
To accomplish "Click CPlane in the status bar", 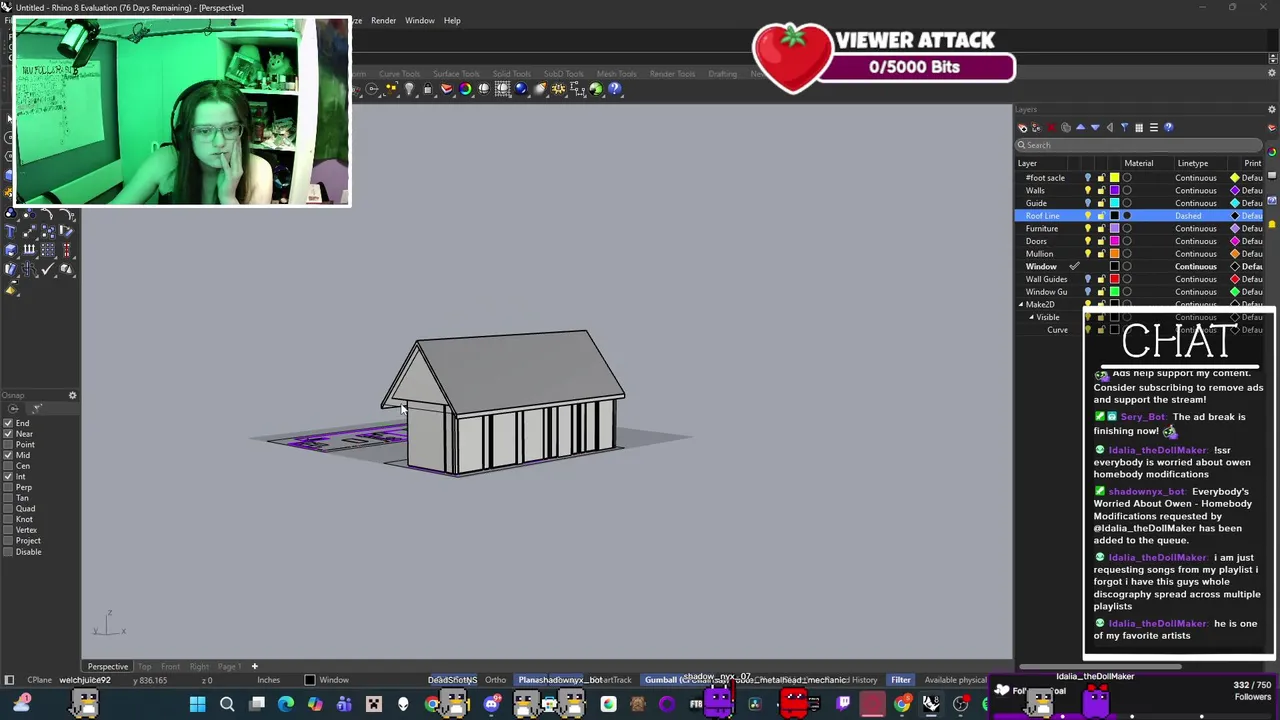I will point(39,680).
